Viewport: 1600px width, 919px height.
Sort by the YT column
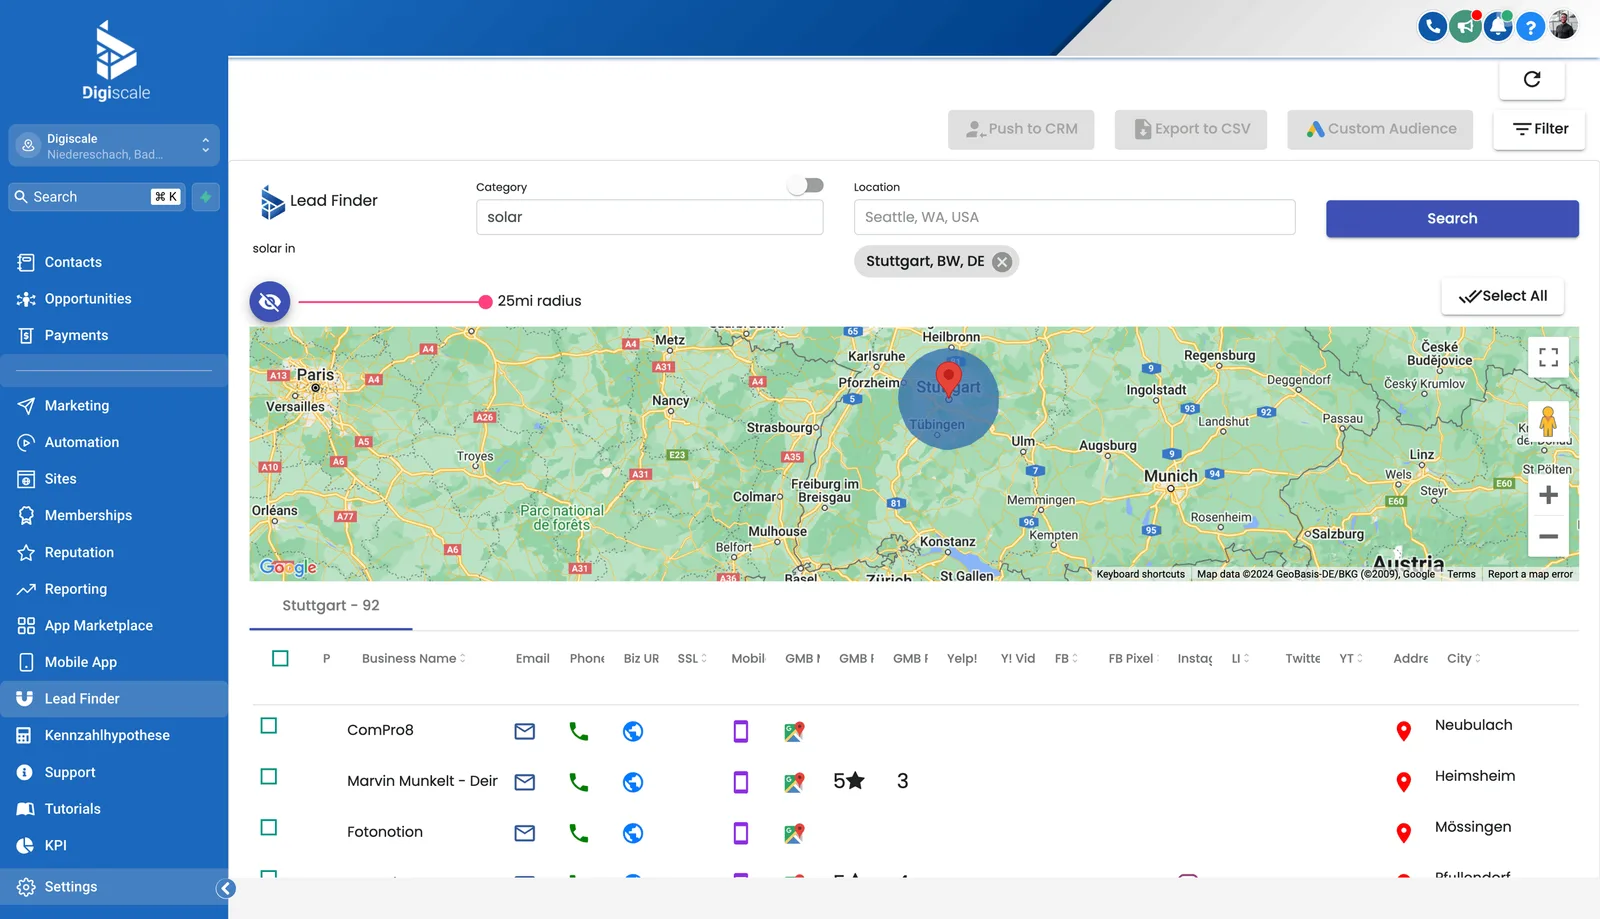(x=1351, y=658)
